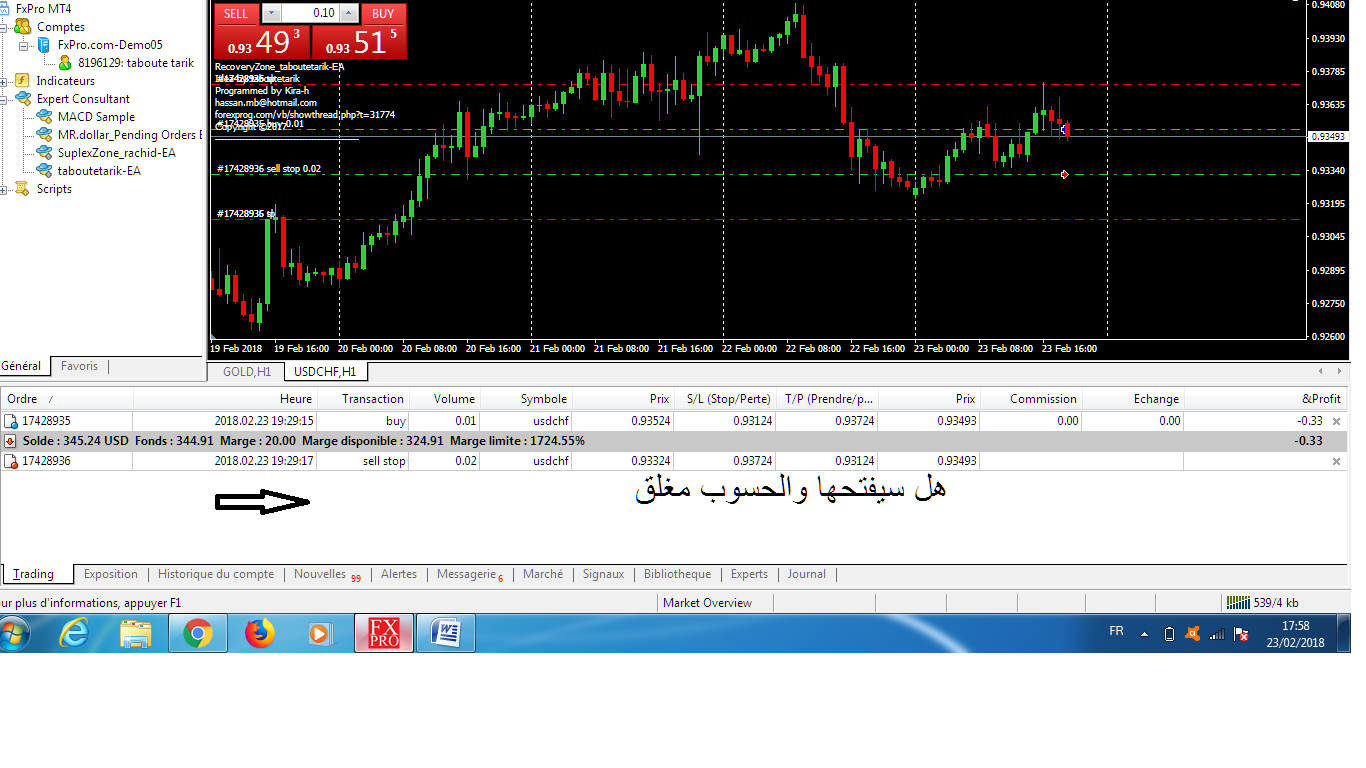Select the MACD Sample expert advisor
This screenshot has width=1366, height=768.
point(96,117)
